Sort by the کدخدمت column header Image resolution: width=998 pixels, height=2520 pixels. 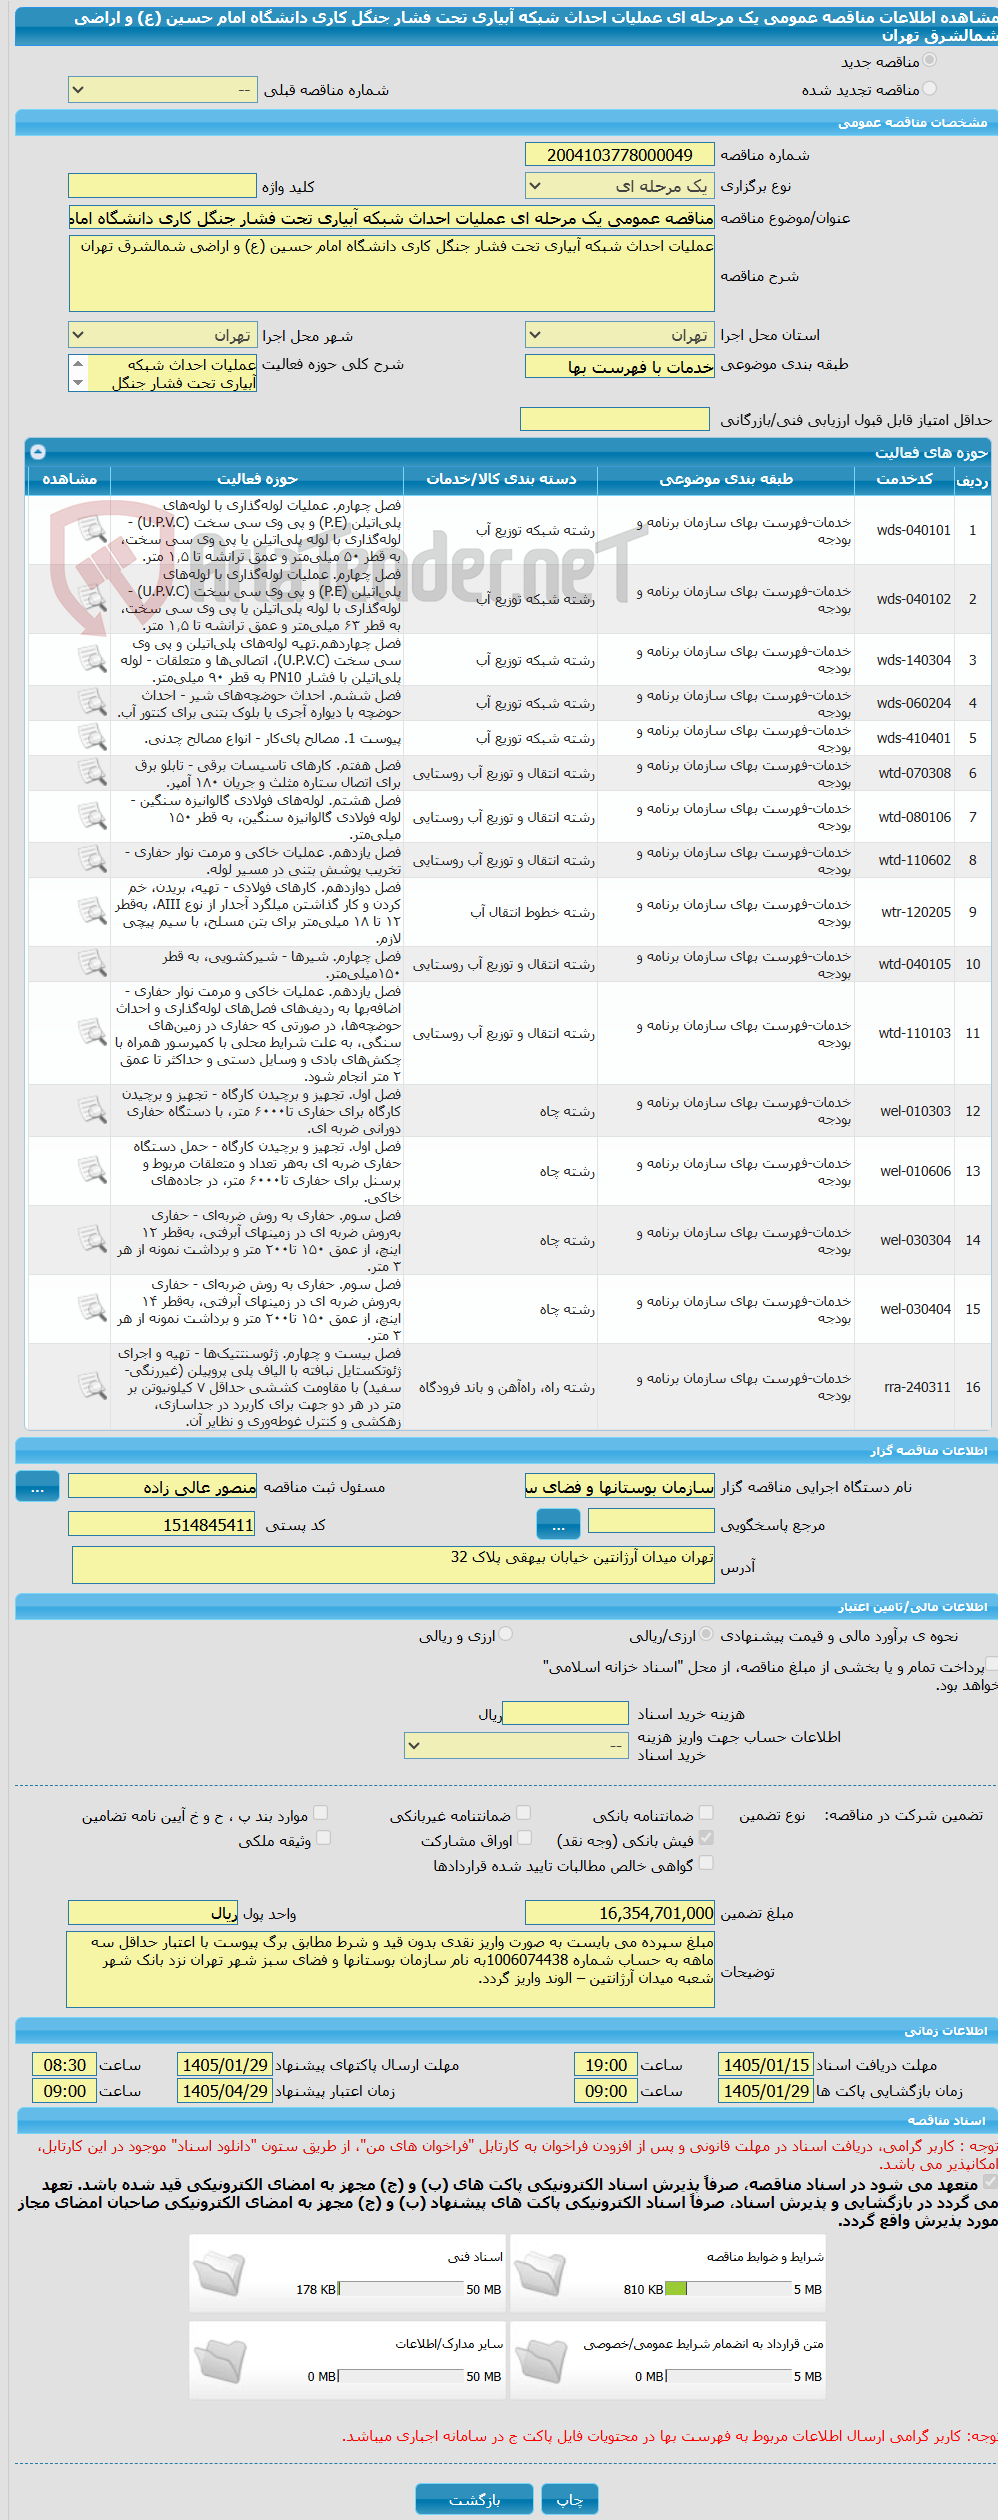point(904,480)
